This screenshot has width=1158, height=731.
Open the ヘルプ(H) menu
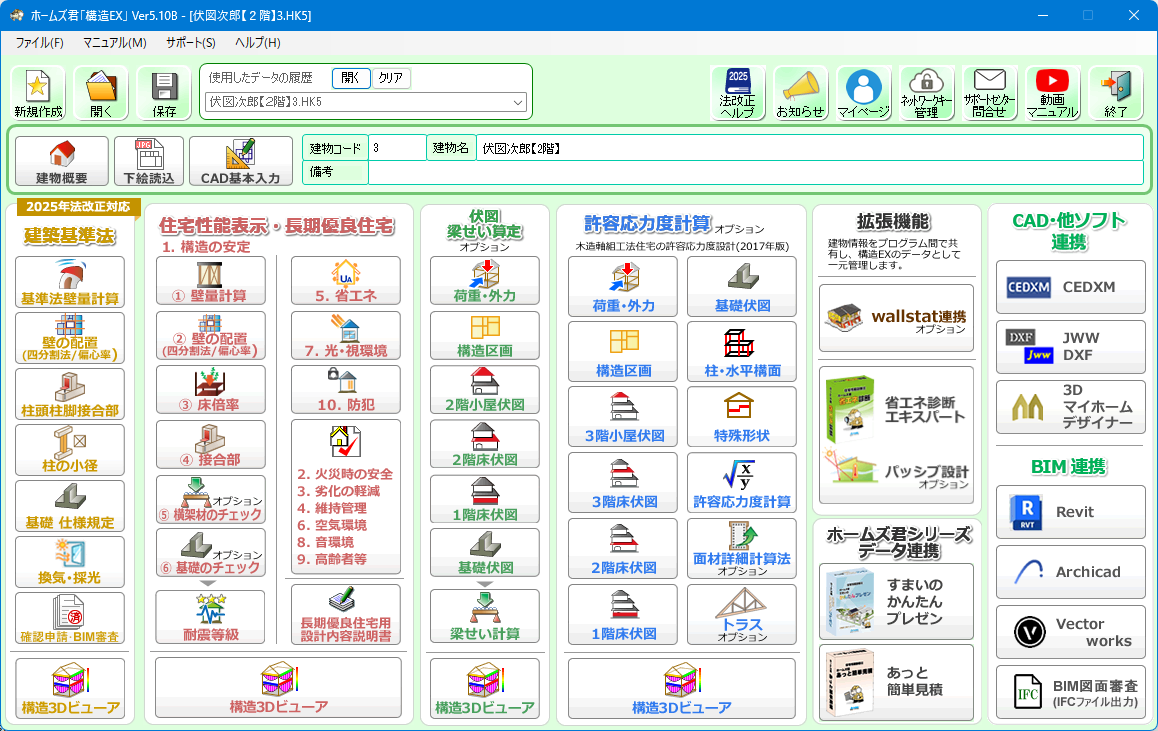(257, 43)
